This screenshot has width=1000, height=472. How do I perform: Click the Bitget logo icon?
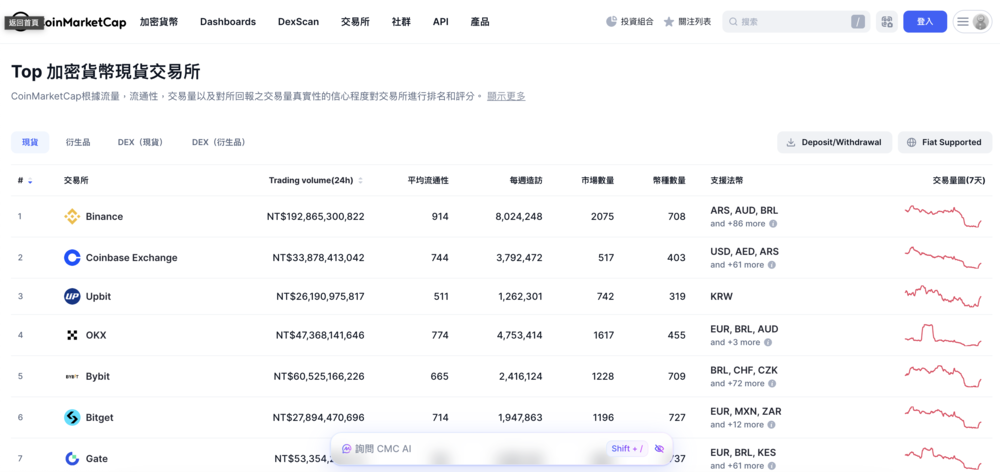click(72, 418)
